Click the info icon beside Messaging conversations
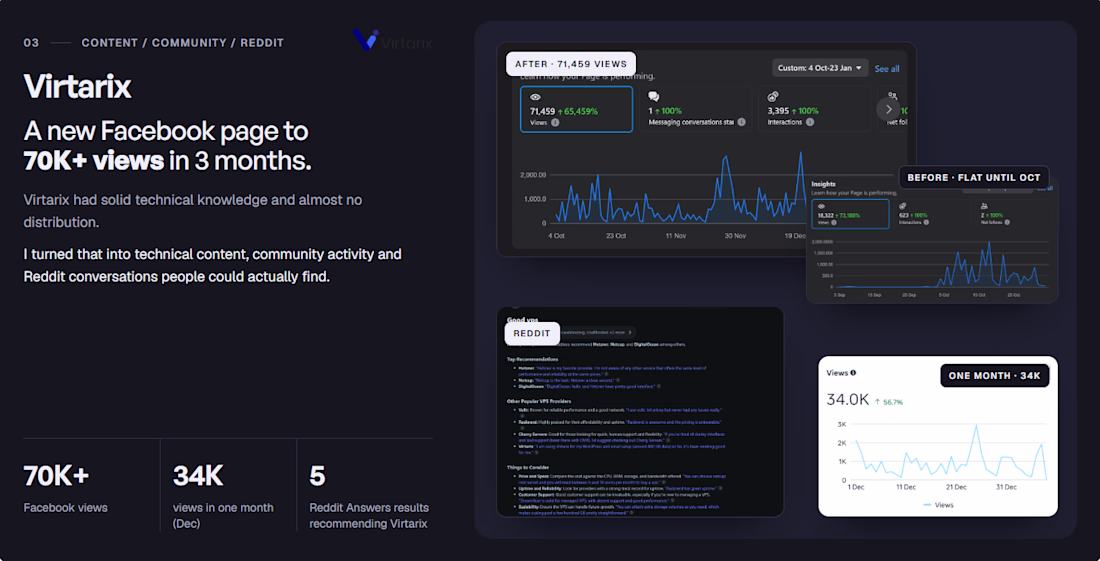 pyautogui.click(x=742, y=123)
